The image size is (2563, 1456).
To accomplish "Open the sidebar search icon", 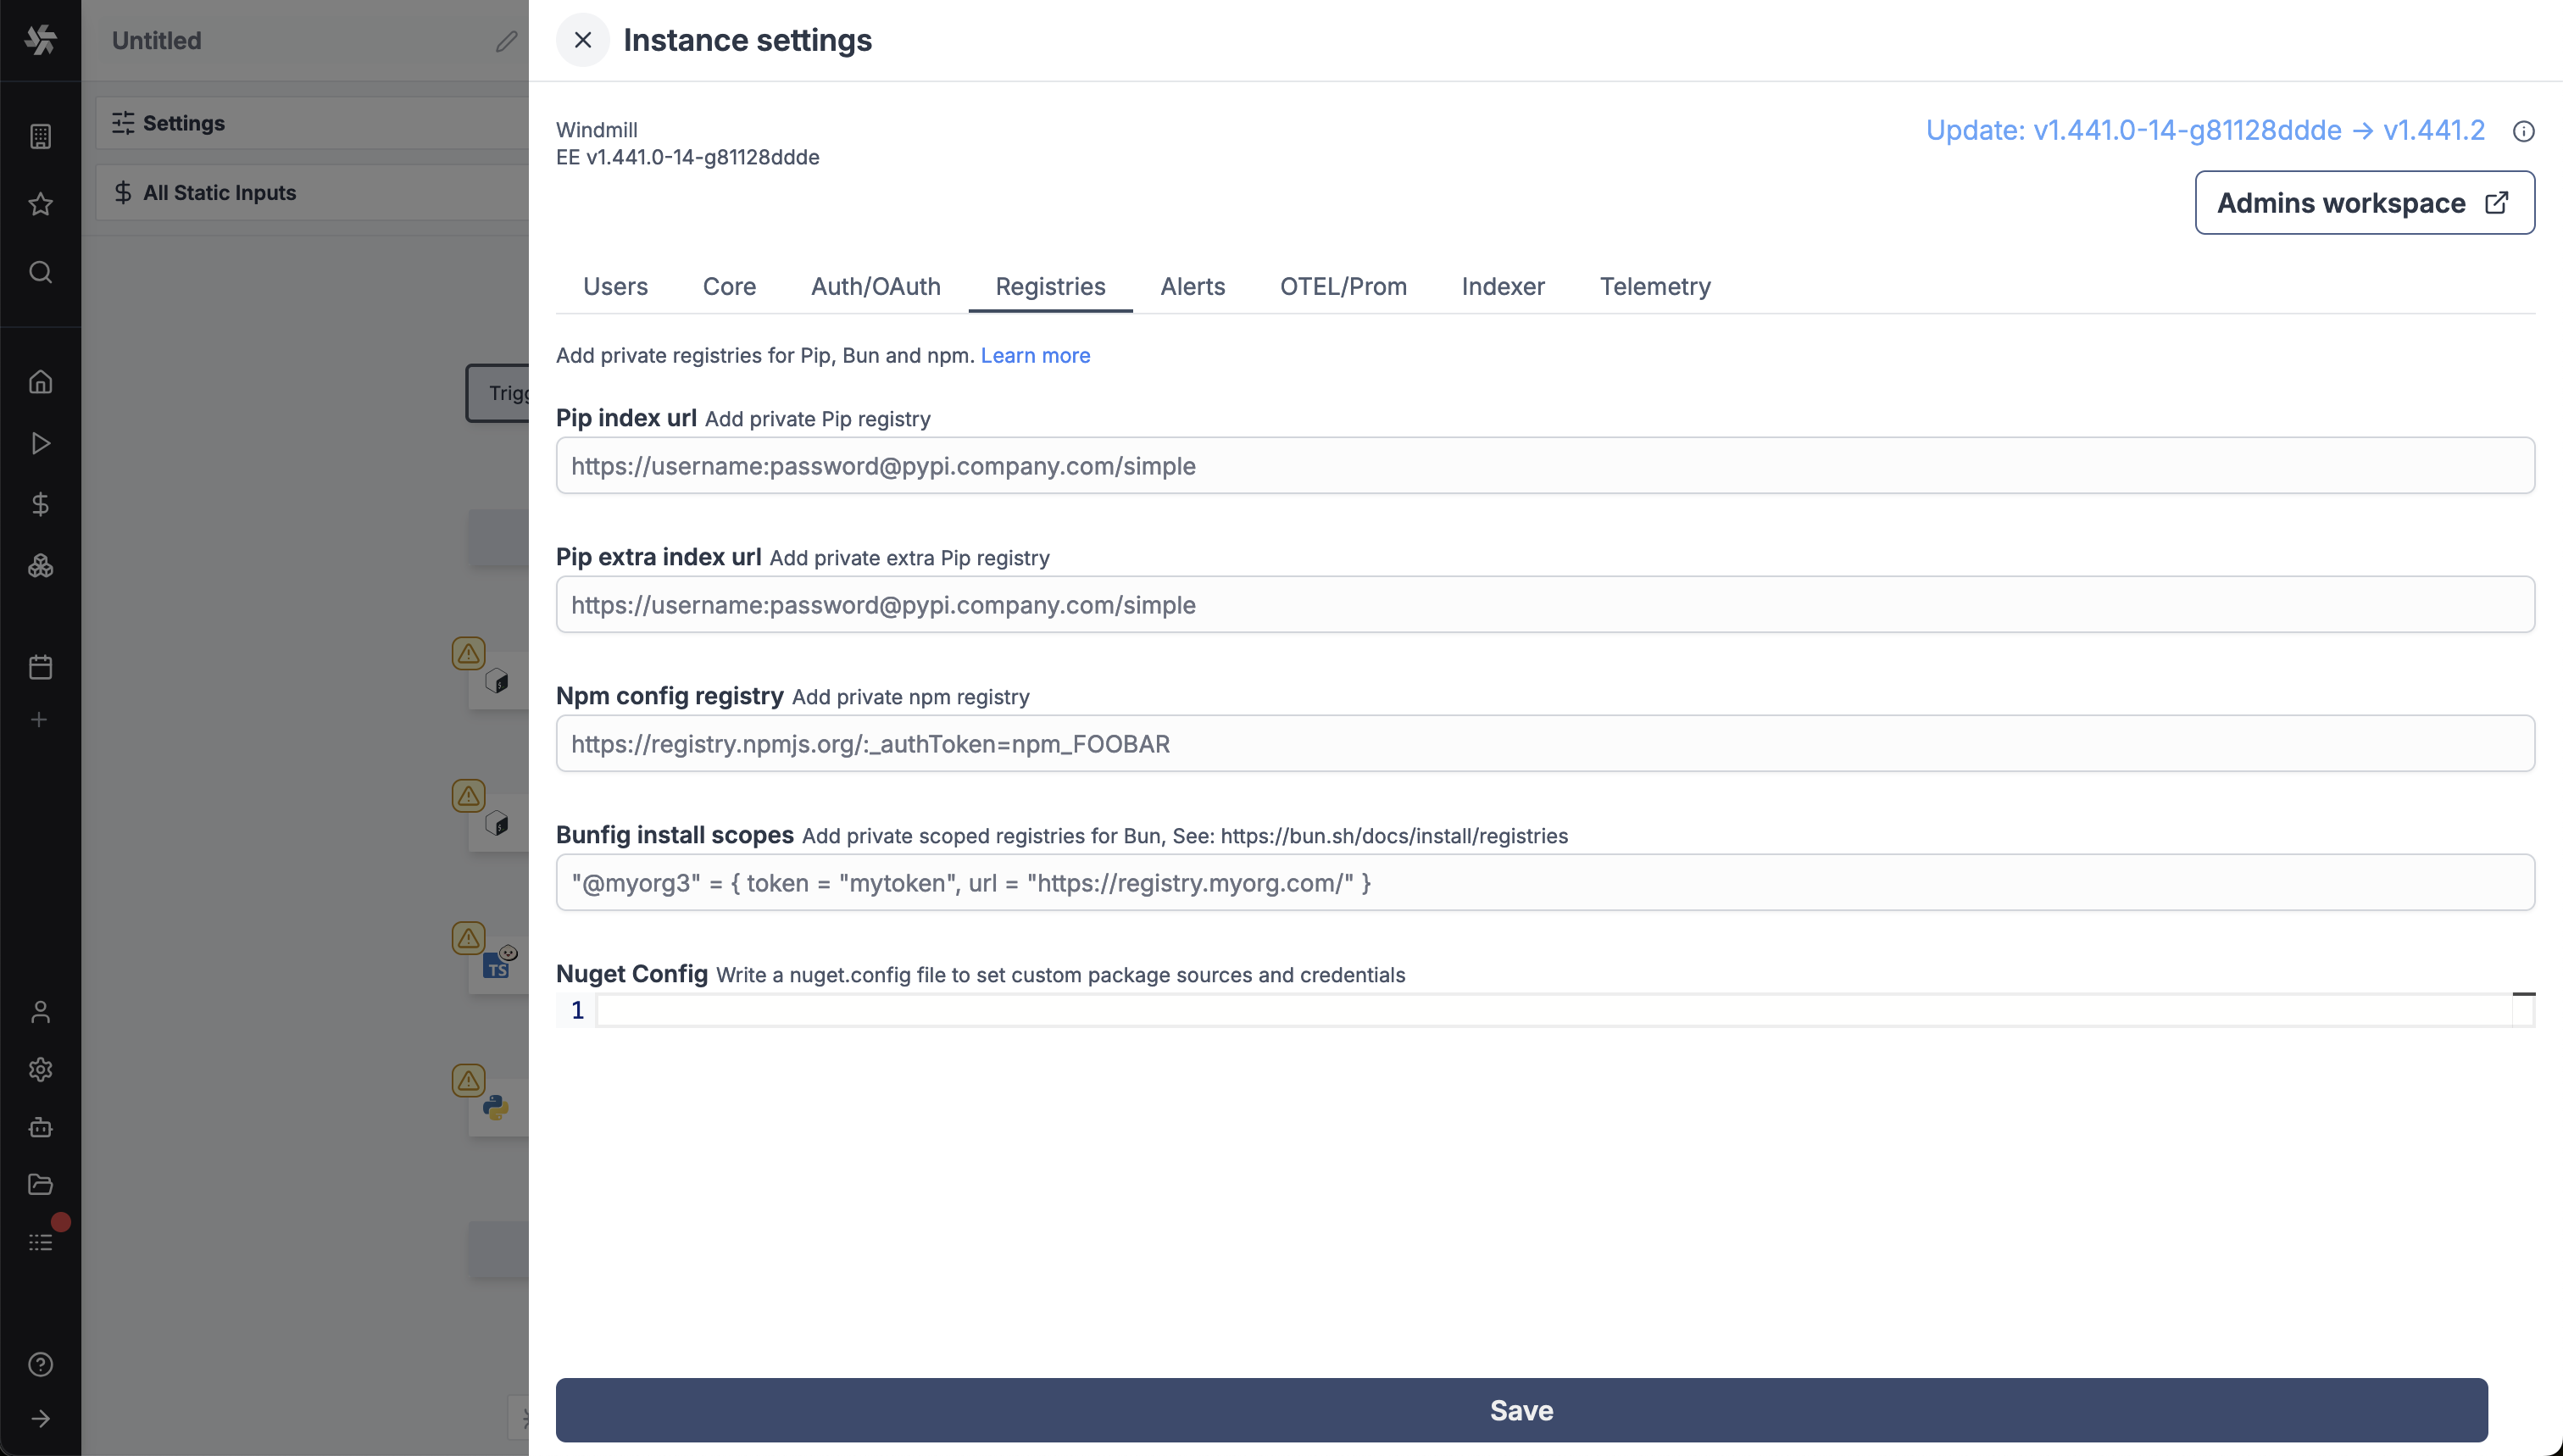I will (x=40, y=272).
